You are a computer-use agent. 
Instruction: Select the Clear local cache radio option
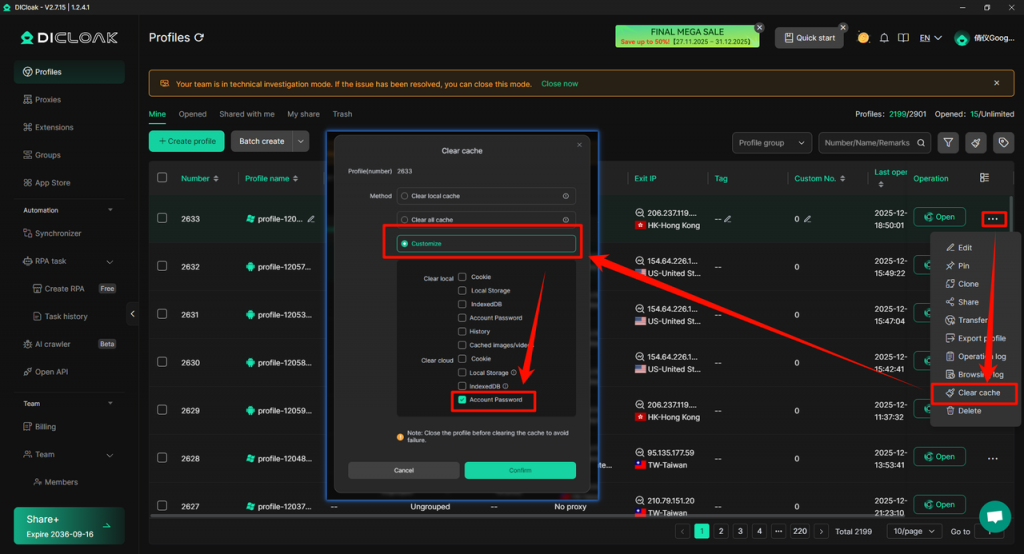point(404,196)
